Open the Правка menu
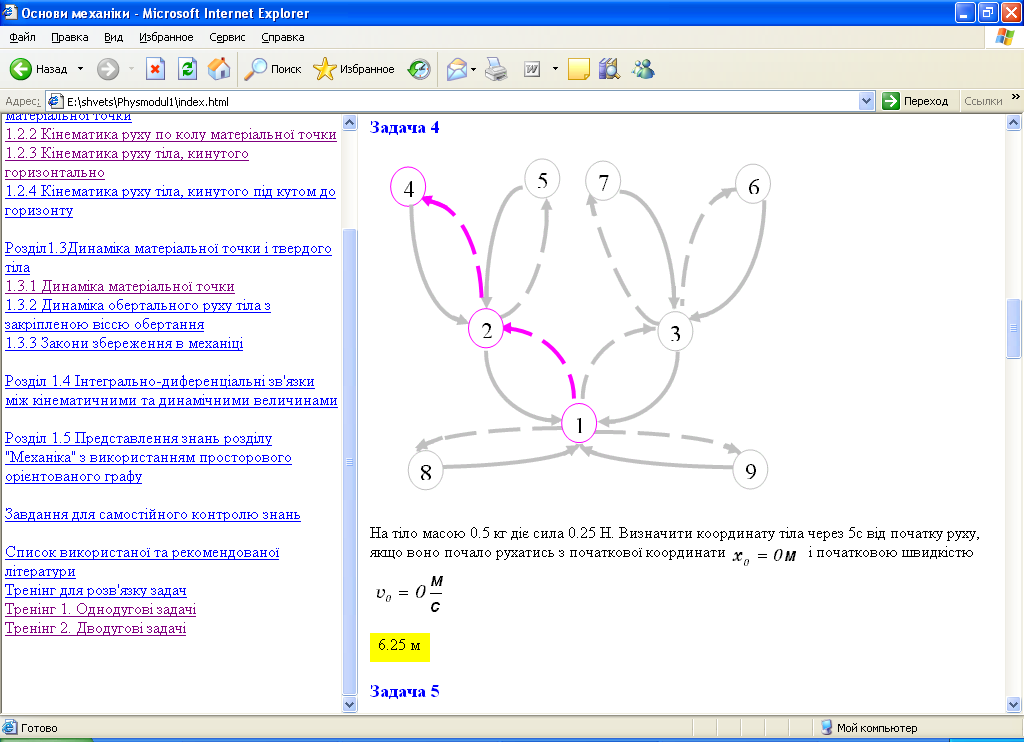 coord(70,37)
